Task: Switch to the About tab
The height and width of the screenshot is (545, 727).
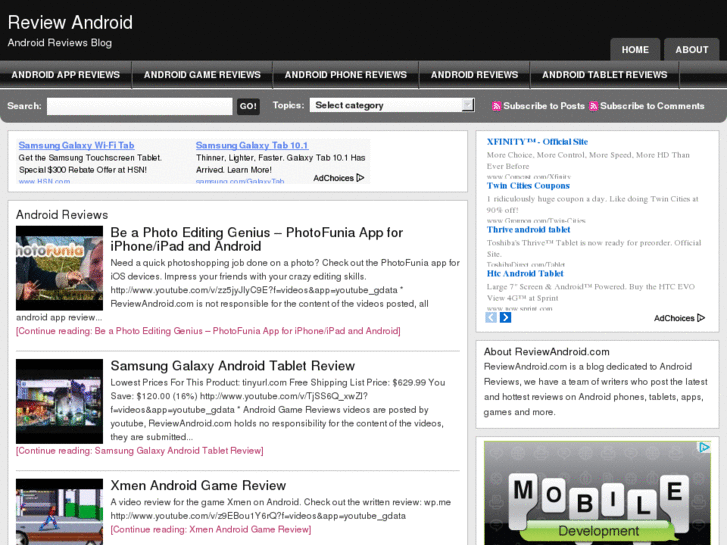Action: coord(691,50)
